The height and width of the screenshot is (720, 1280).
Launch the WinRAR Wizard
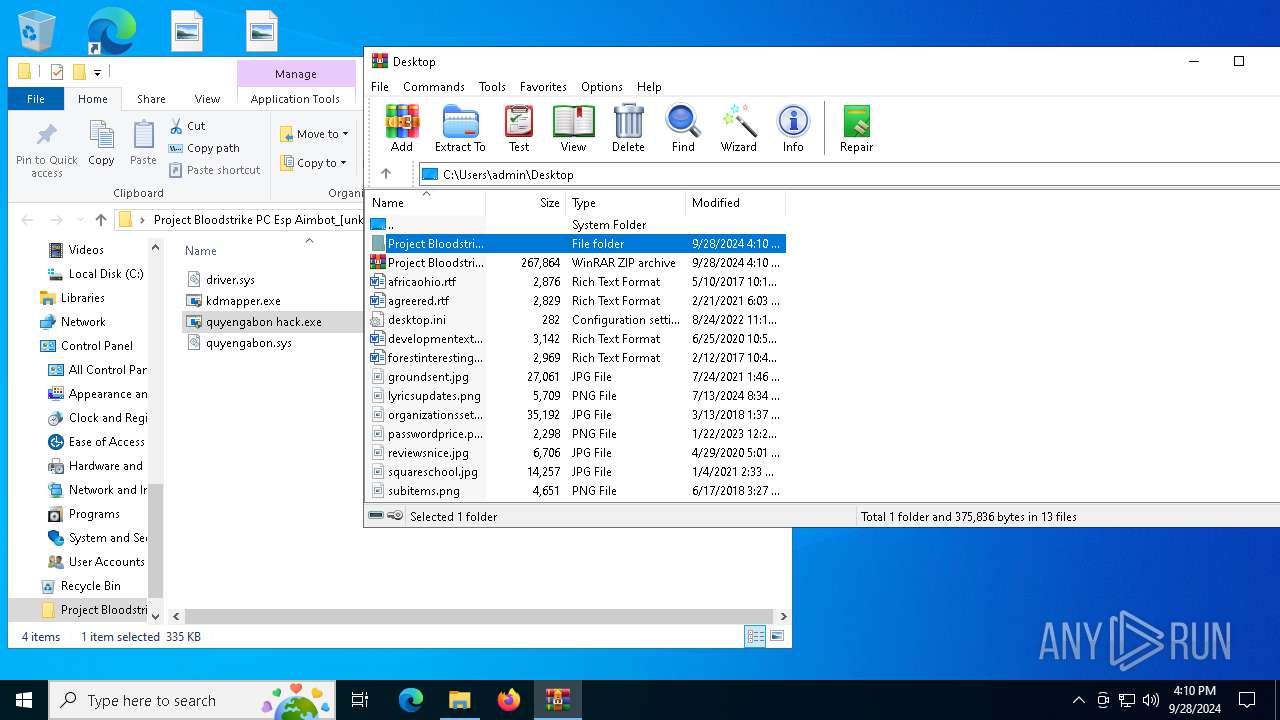coord(738,129)
